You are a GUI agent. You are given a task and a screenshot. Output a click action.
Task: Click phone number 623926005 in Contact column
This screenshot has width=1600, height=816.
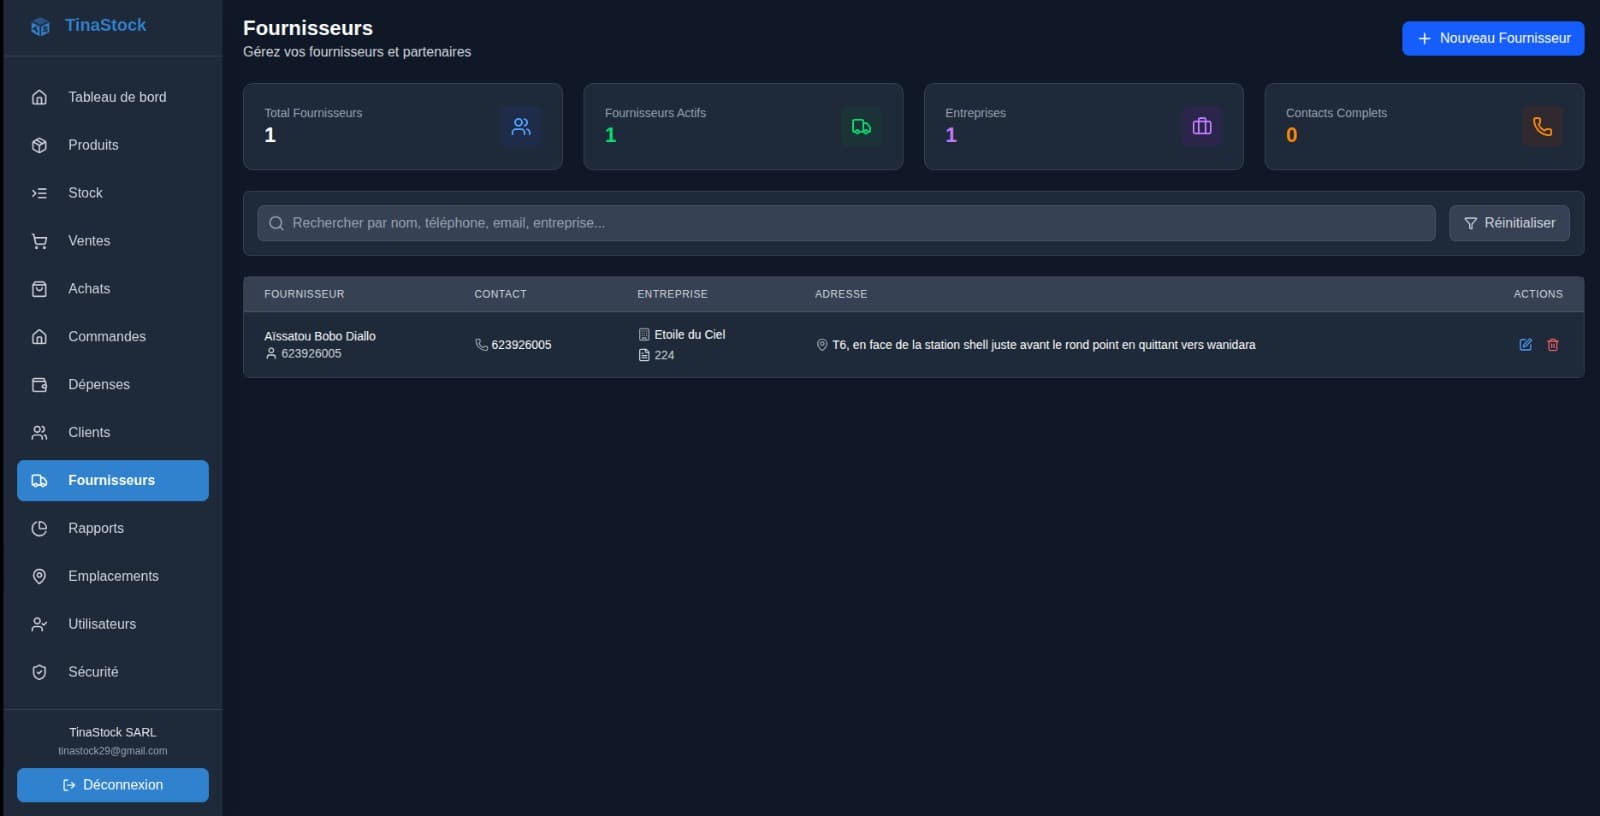point(521,345)
